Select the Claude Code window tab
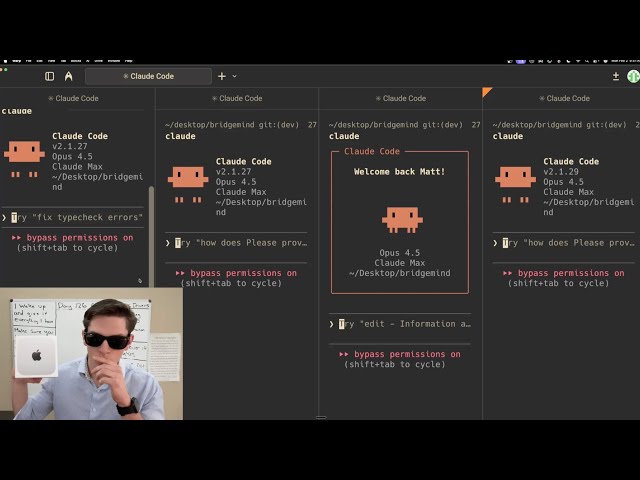 coord(149,76)
